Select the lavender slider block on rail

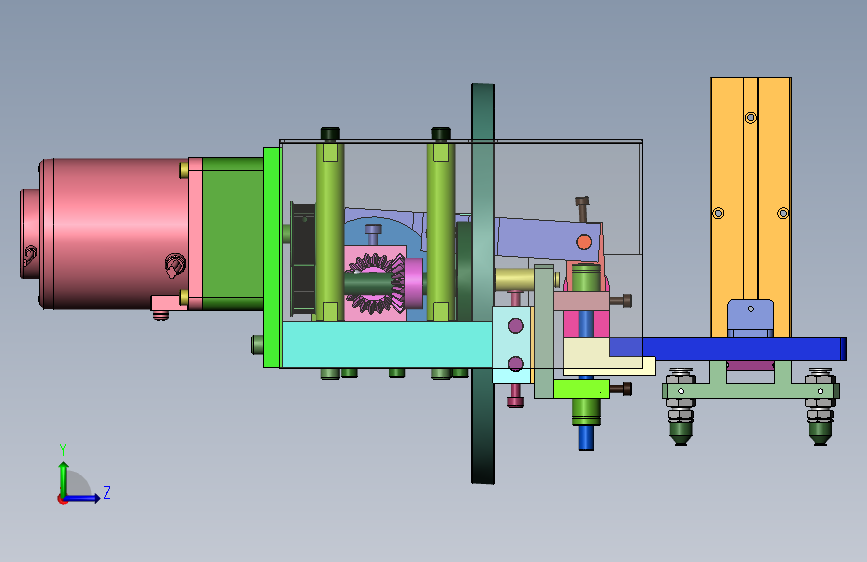tap(750, 318)
